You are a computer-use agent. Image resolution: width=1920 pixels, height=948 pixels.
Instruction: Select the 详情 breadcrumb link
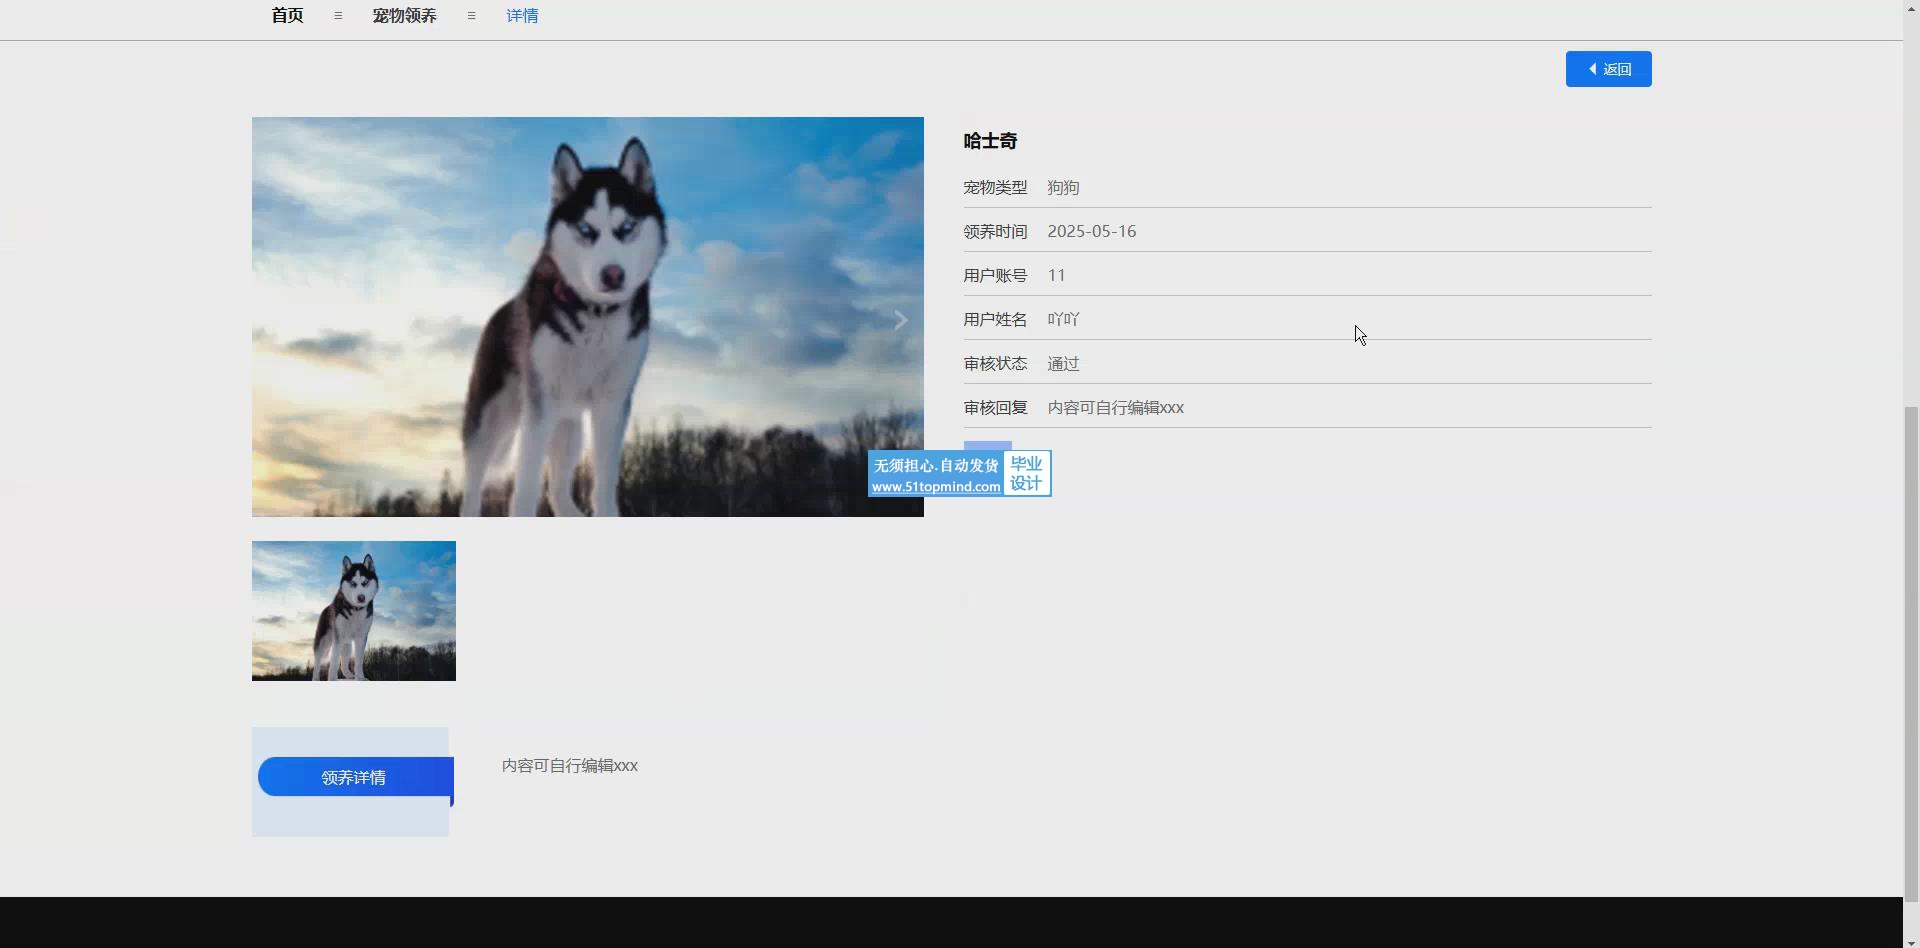point(522,16)
